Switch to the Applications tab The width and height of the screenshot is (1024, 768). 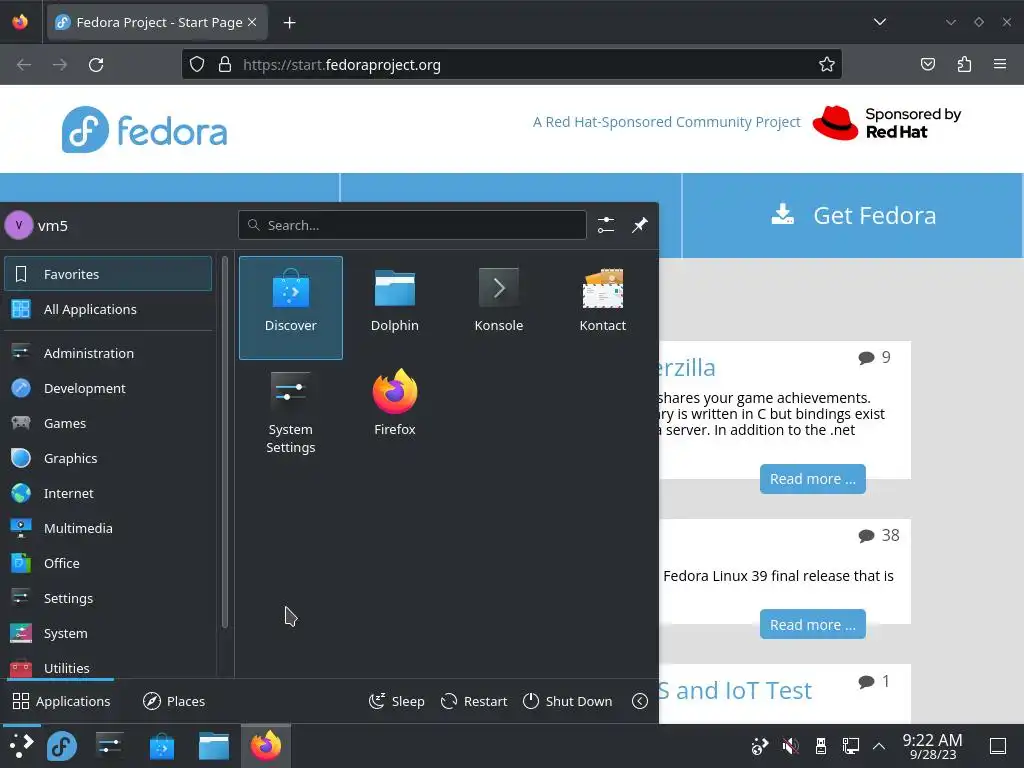pos(61,701)
